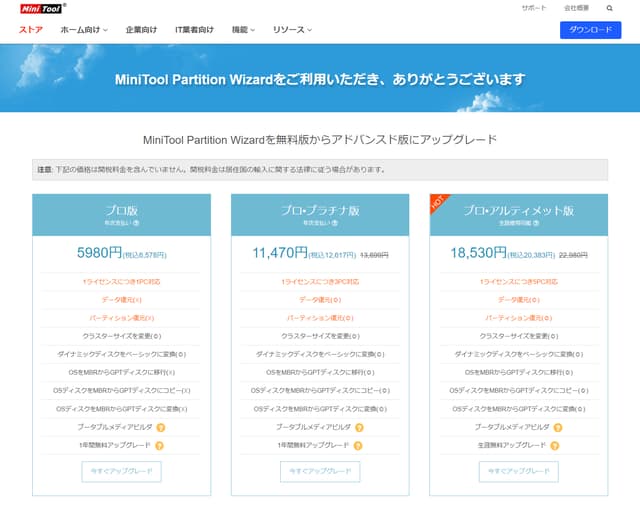Click info icon under the プロ・プラチナ版 heading

point(335,223)
